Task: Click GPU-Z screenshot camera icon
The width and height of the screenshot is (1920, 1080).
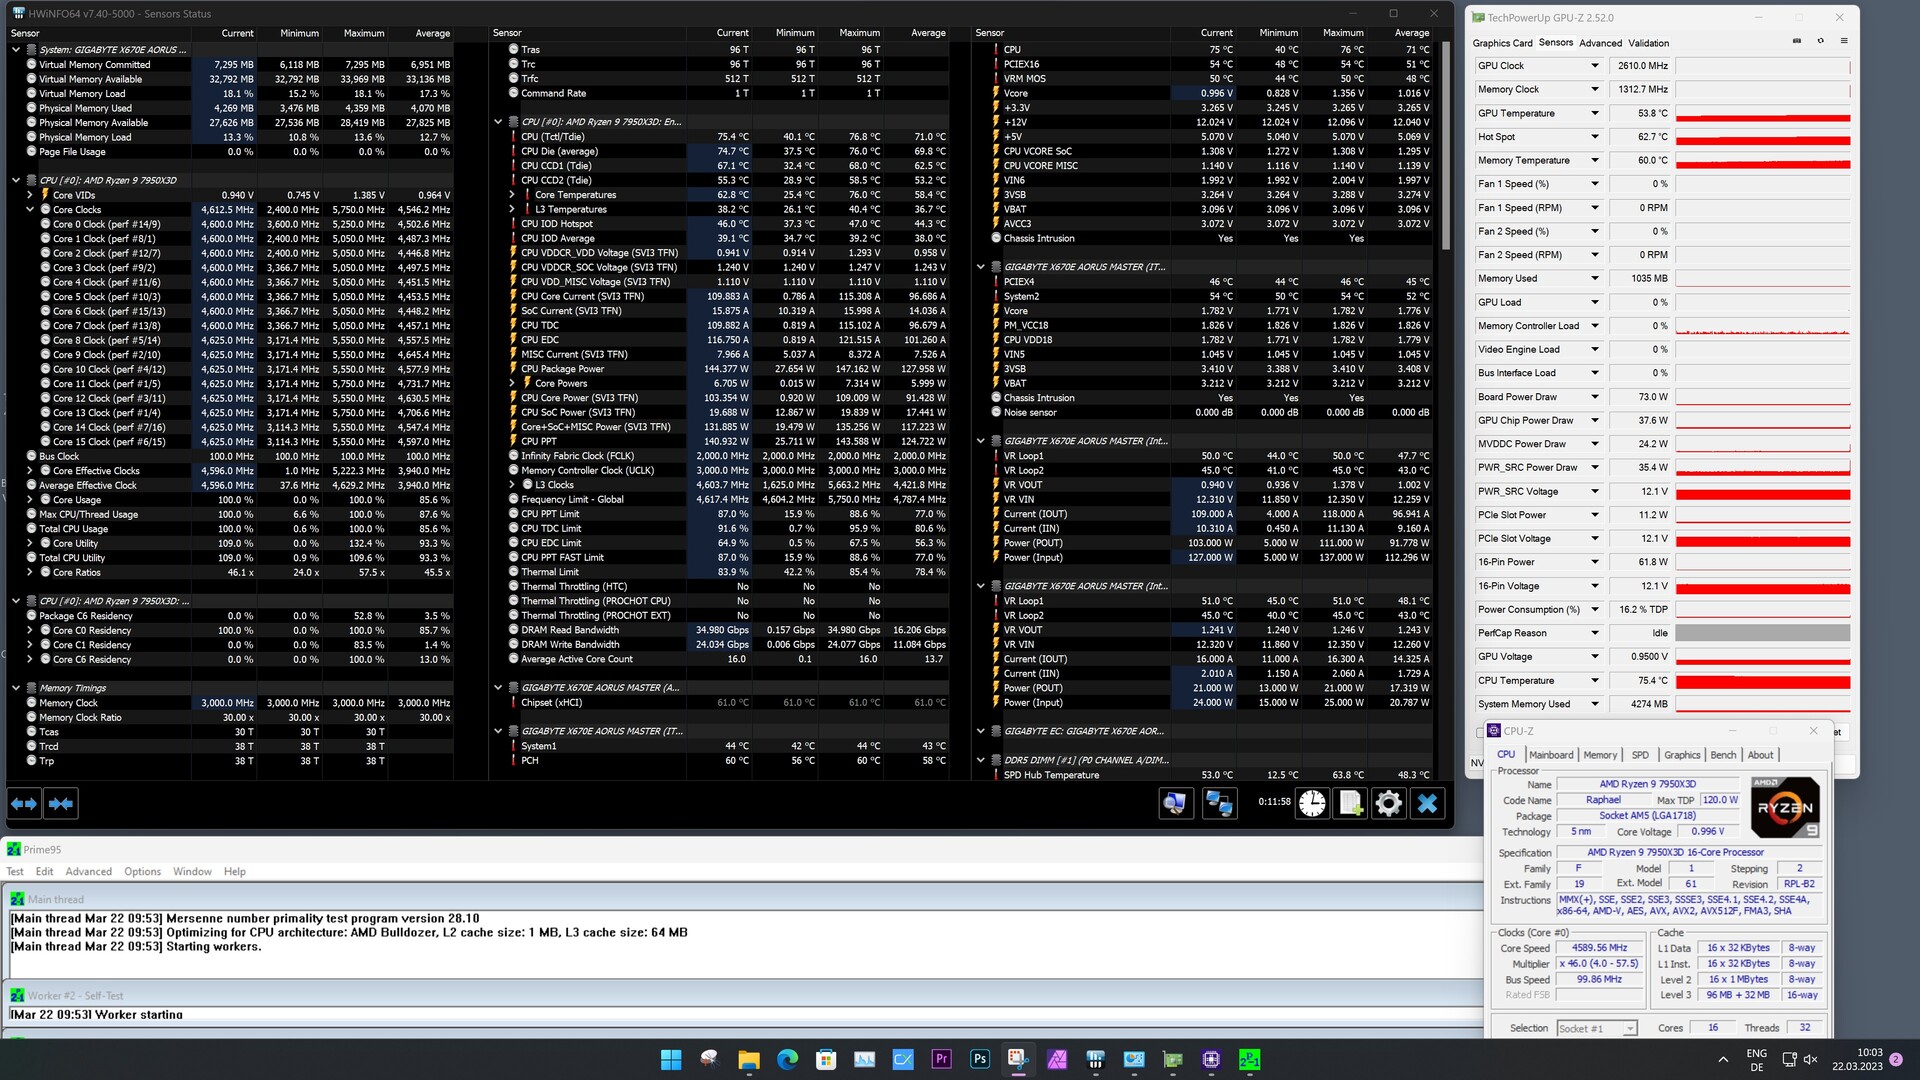Action: pyautogui.click(x=1797, y=42)
